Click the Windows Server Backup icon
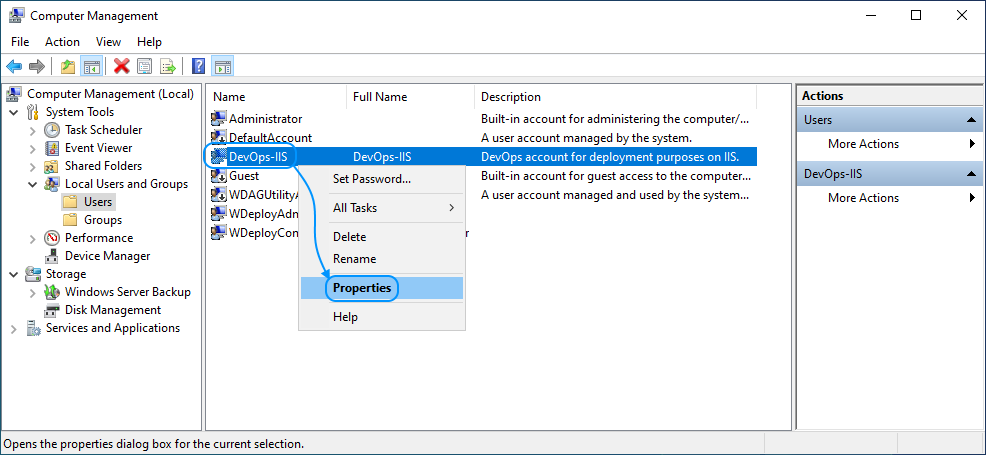 click(52, 292)
